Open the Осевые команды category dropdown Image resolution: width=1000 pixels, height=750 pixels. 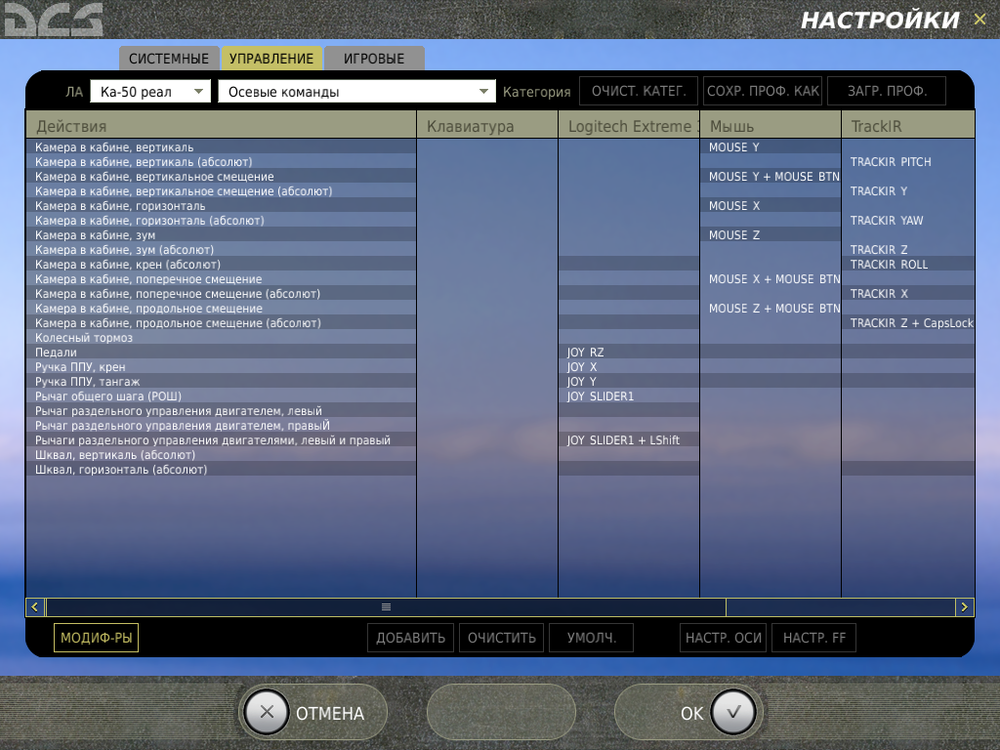click(355, 90)
